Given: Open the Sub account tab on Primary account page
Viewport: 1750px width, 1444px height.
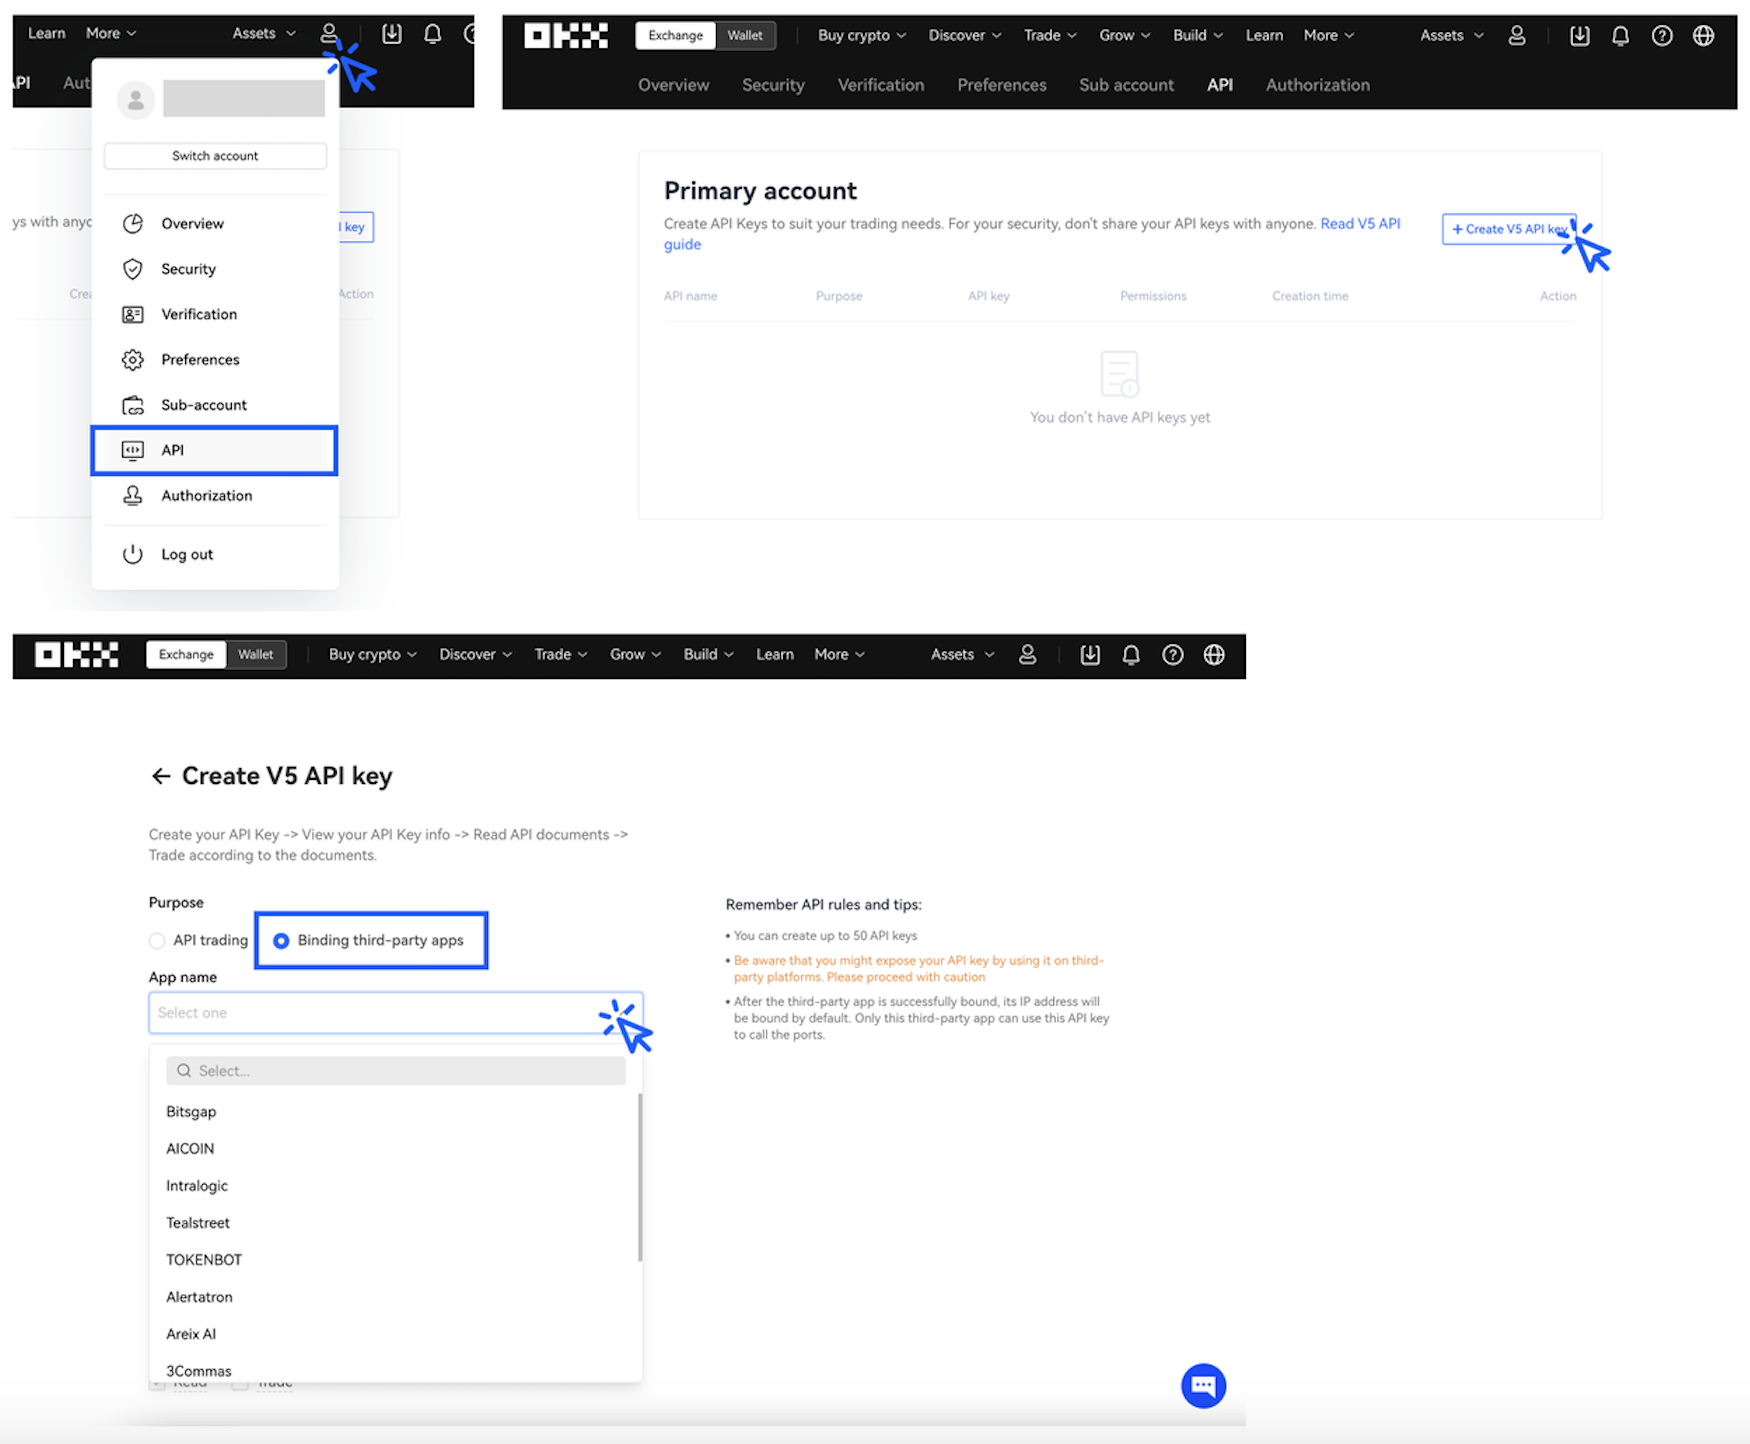Looking at the screenshot, I should pyautogui.click(x=1126, y=86).
